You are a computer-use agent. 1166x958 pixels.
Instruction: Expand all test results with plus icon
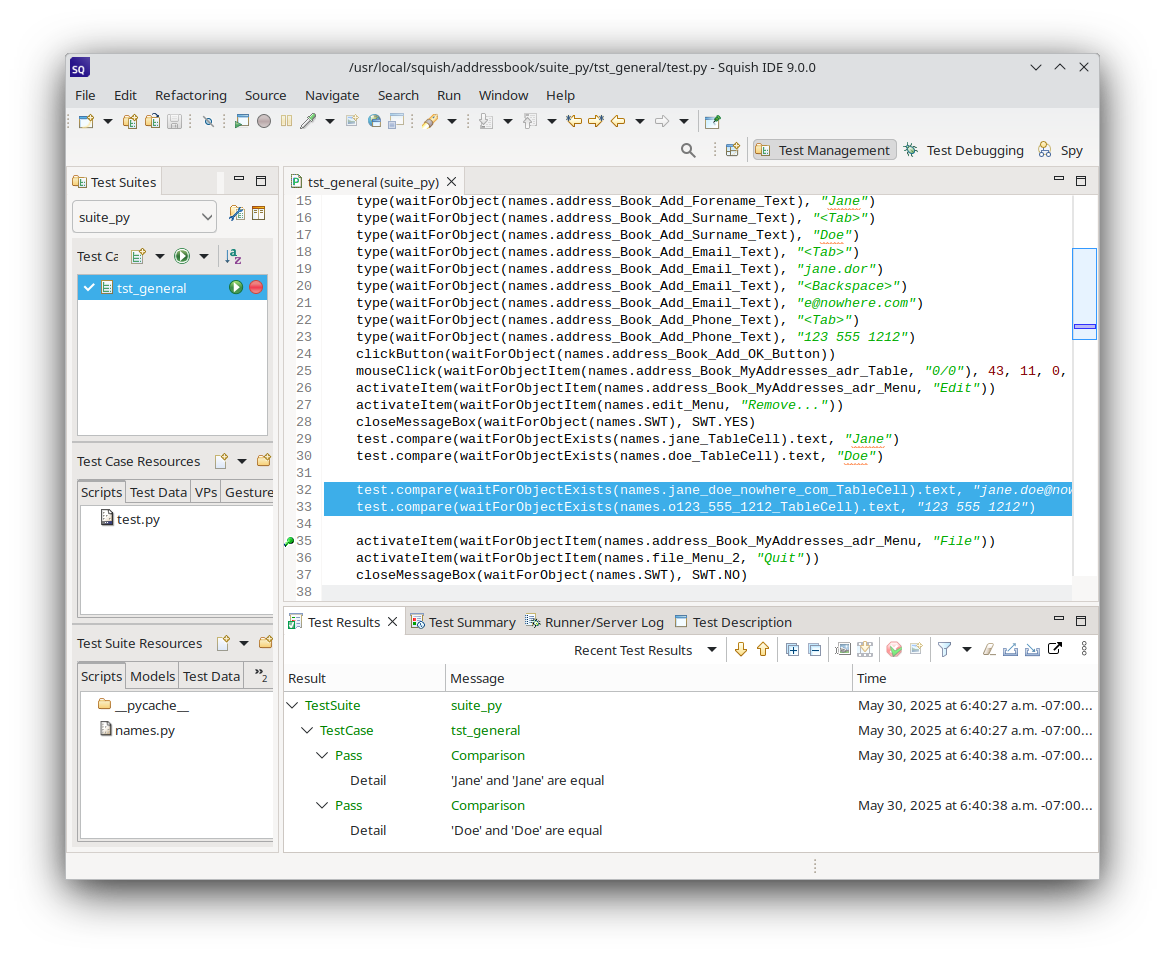792,649
